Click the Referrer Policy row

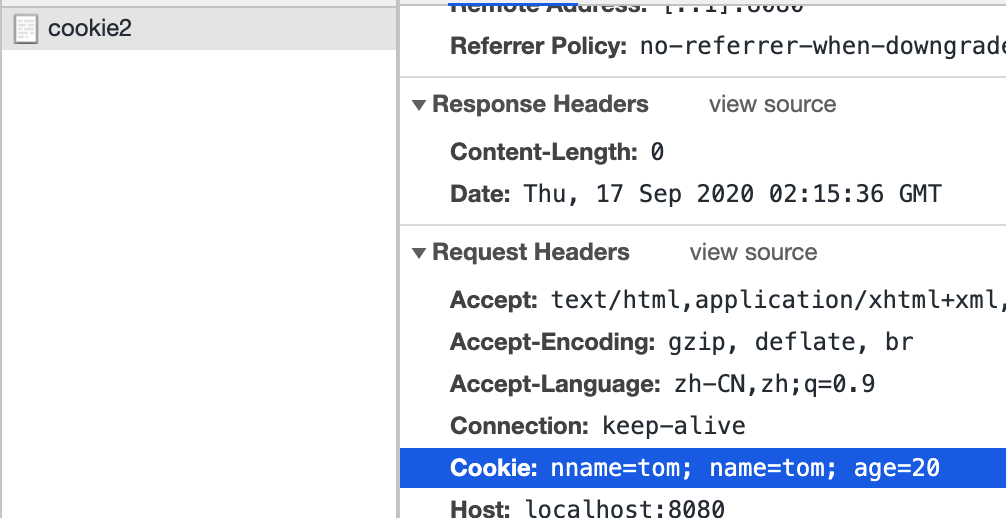click(703, 46)
